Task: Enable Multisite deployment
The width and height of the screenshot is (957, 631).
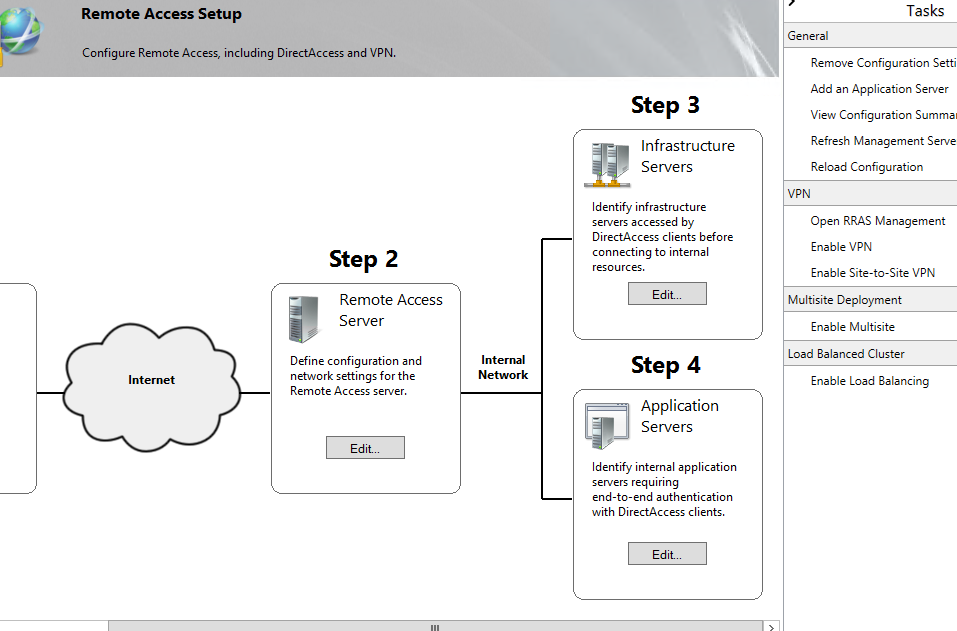Action: coord(850,326)
